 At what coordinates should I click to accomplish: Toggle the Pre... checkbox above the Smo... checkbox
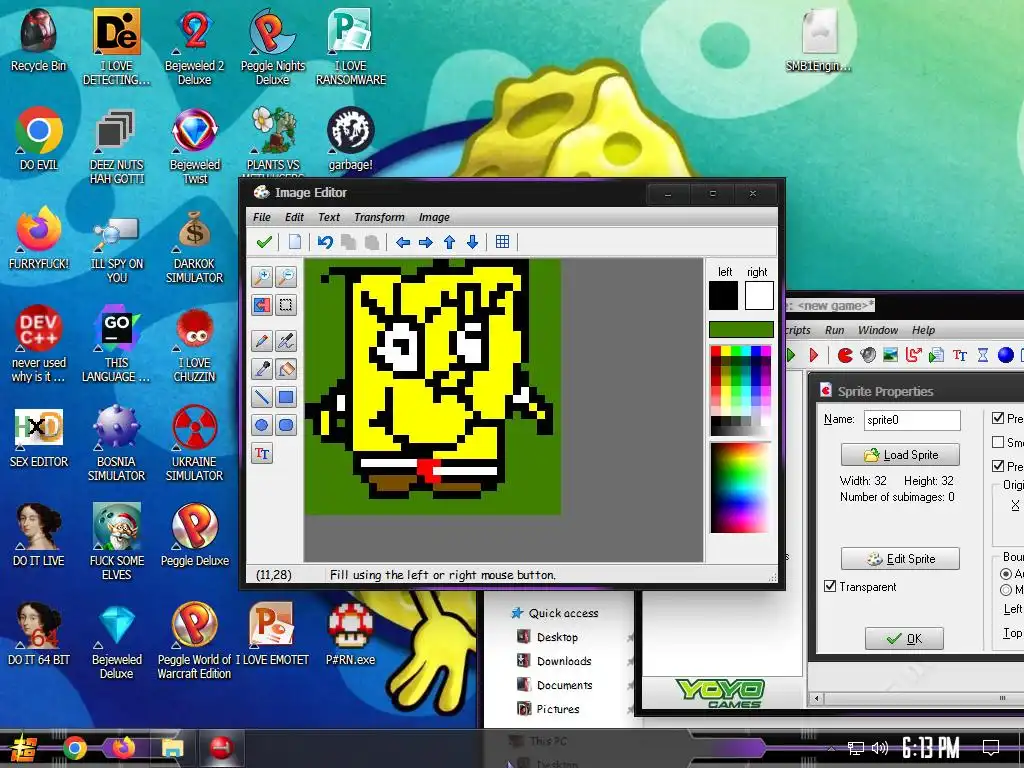998,418
